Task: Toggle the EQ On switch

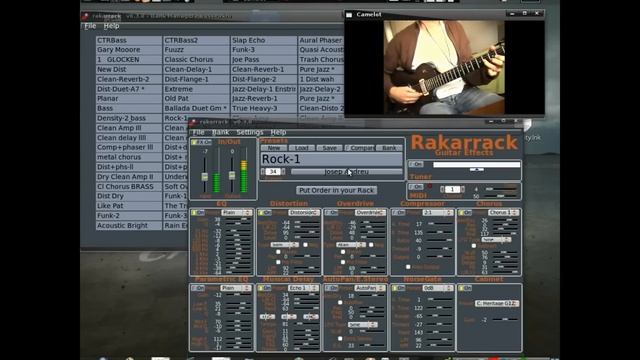Action: tap(198, 213)
